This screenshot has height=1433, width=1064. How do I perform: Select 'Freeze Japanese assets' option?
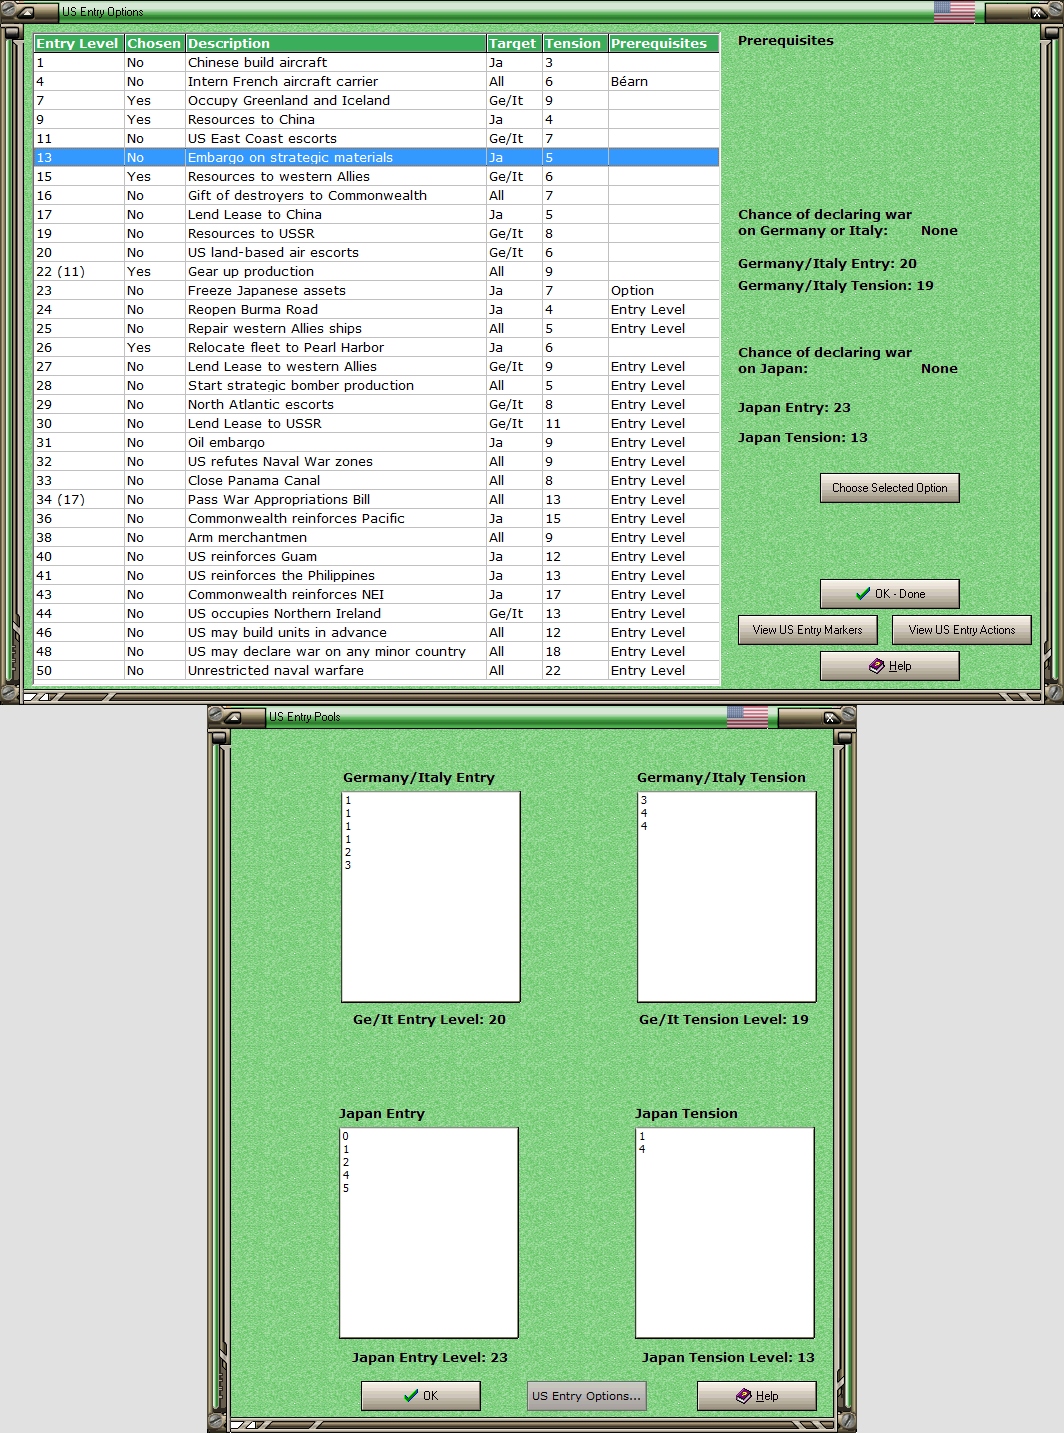coord(376,290)
